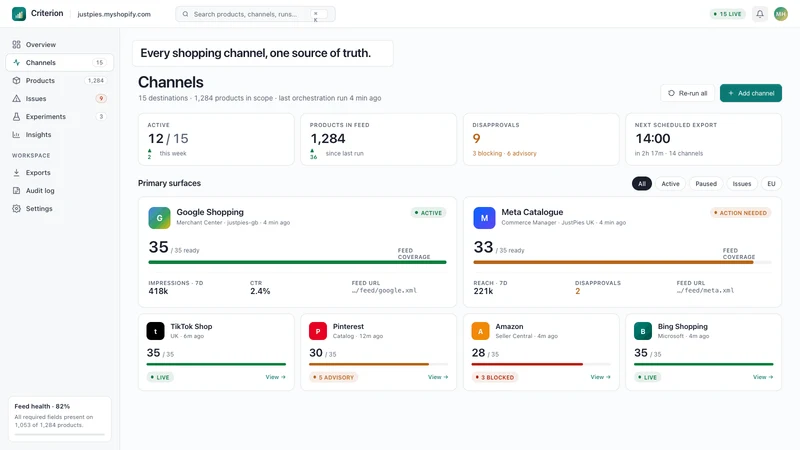The image size is (800, 450).
Task: Open Insights in the sidebar
Action: (60, 135)
